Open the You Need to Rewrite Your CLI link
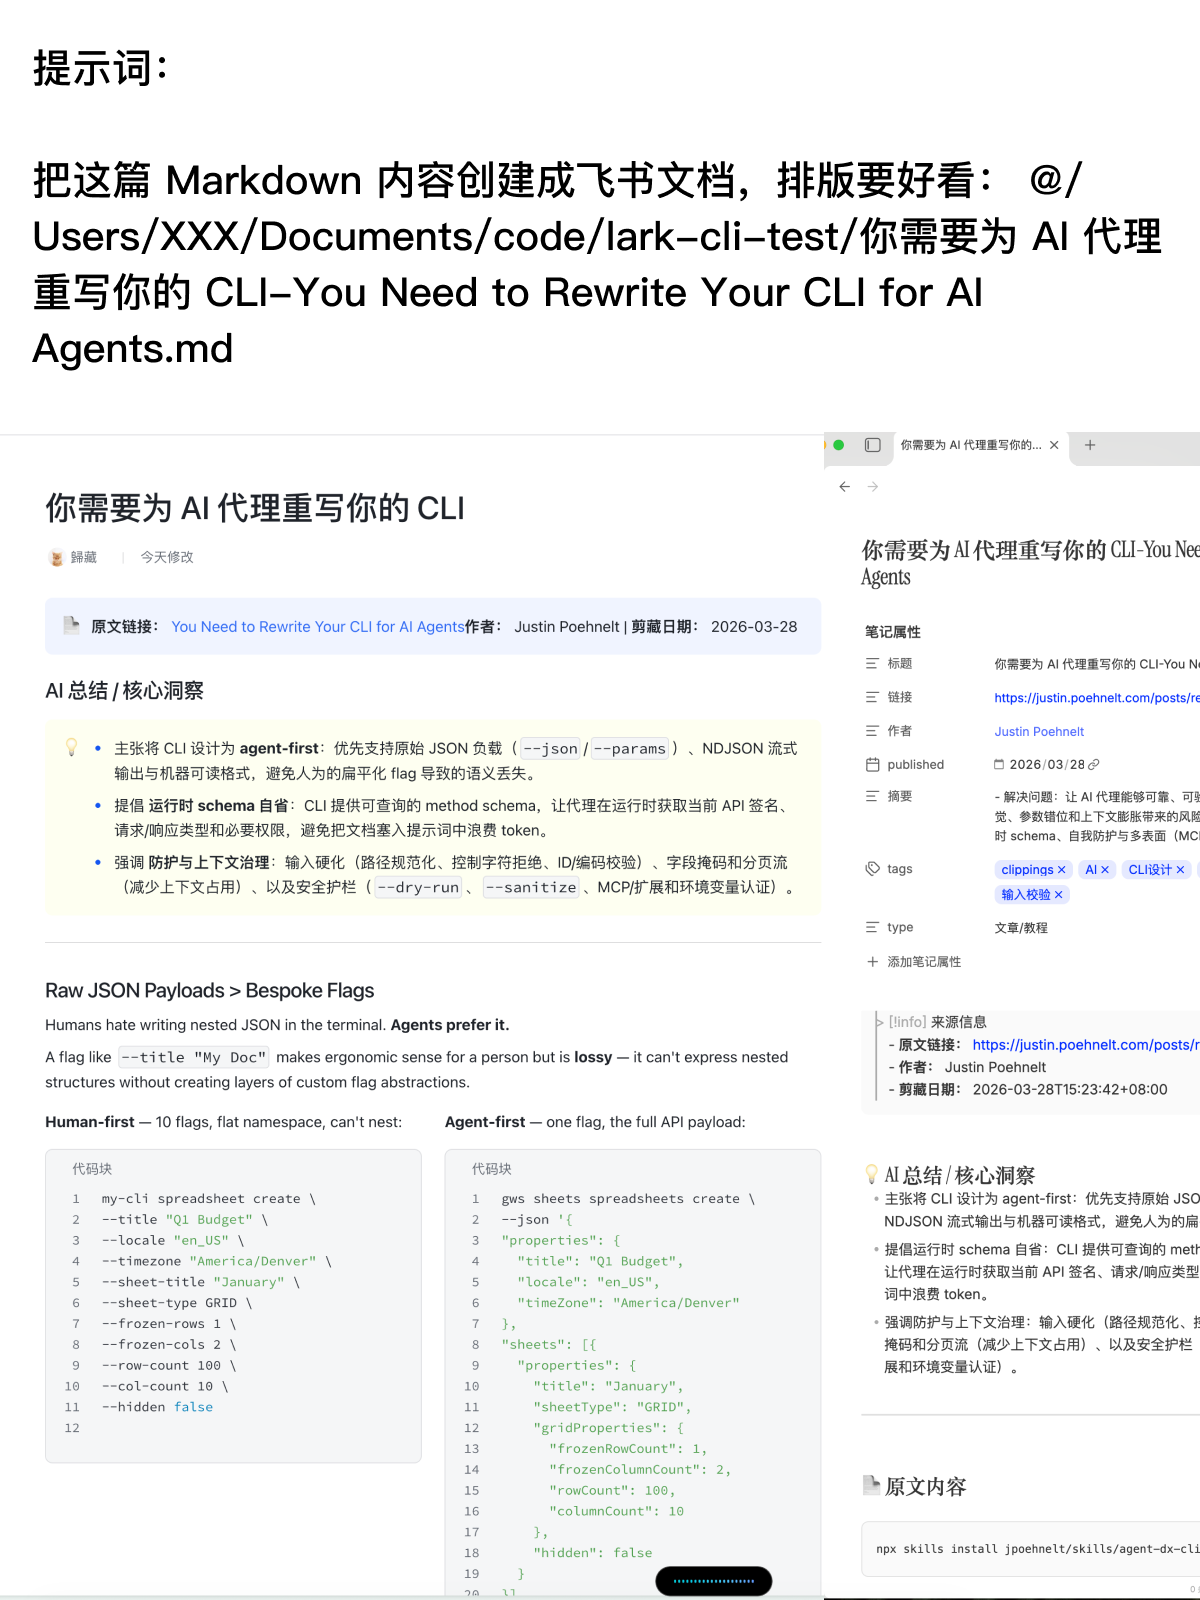The height and width of the screenshot is (1600, 1200). [x=317, y=627]
